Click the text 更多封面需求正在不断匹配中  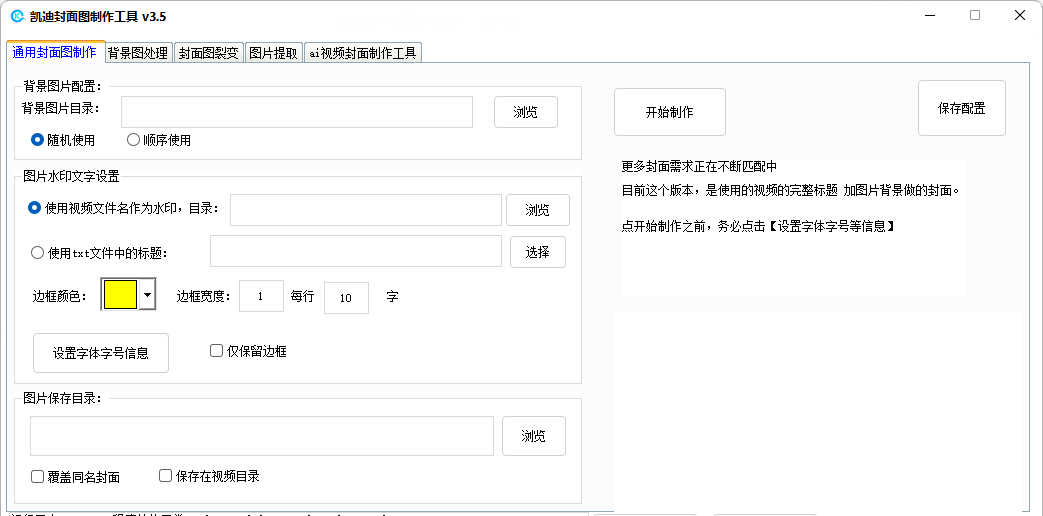[699, 167]
